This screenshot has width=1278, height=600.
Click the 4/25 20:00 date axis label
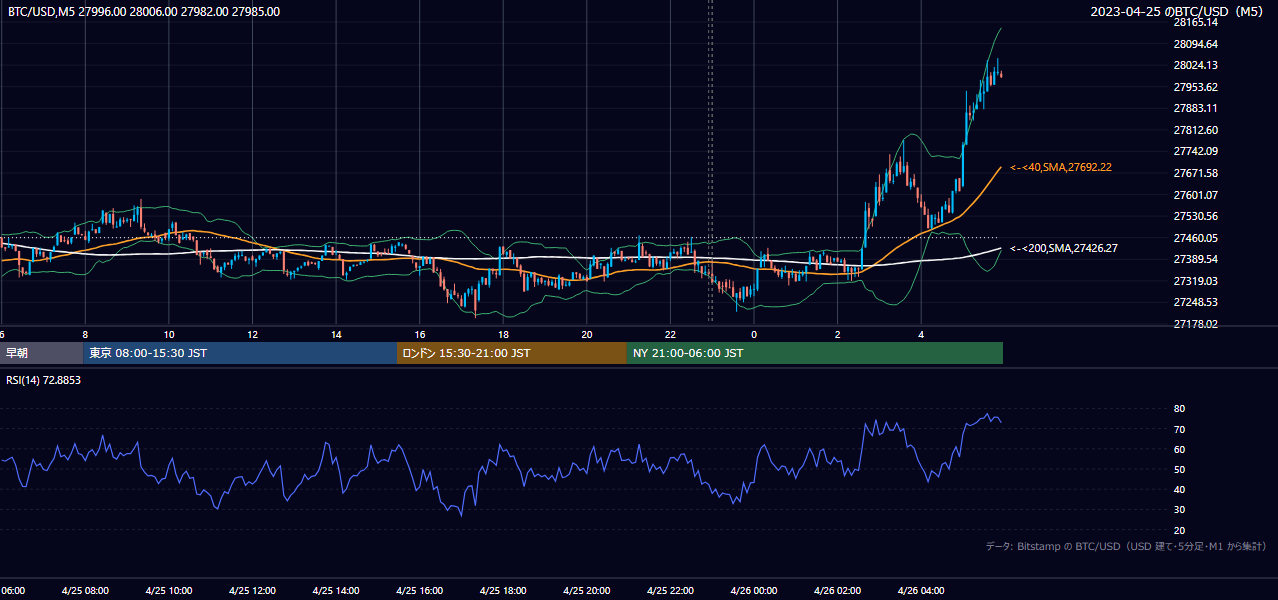(587, 591)
